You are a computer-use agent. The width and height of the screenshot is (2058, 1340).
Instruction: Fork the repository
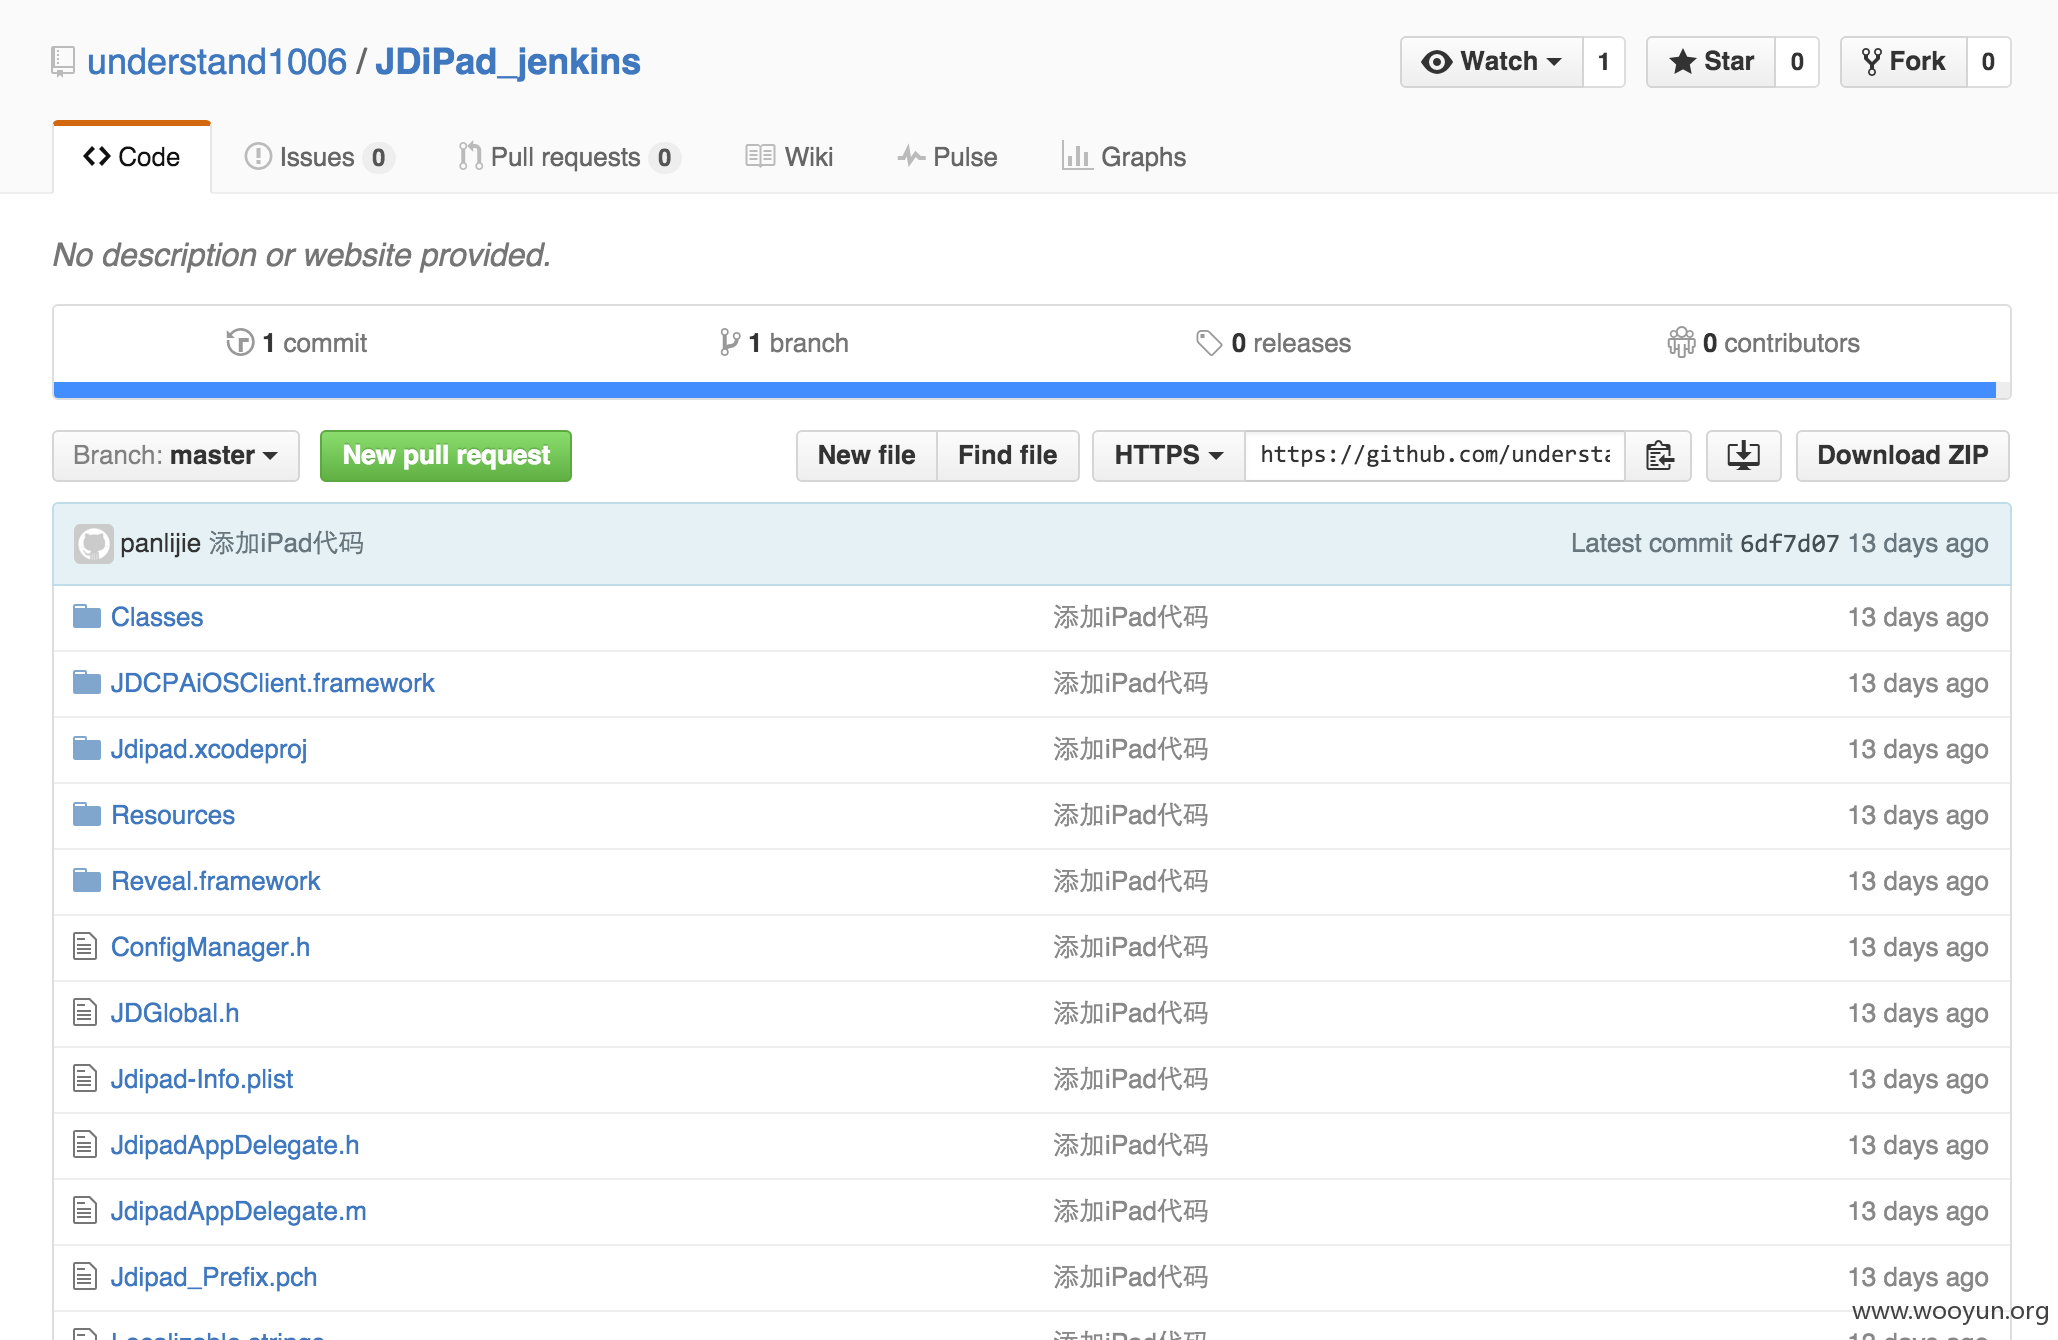point(1903,62)
